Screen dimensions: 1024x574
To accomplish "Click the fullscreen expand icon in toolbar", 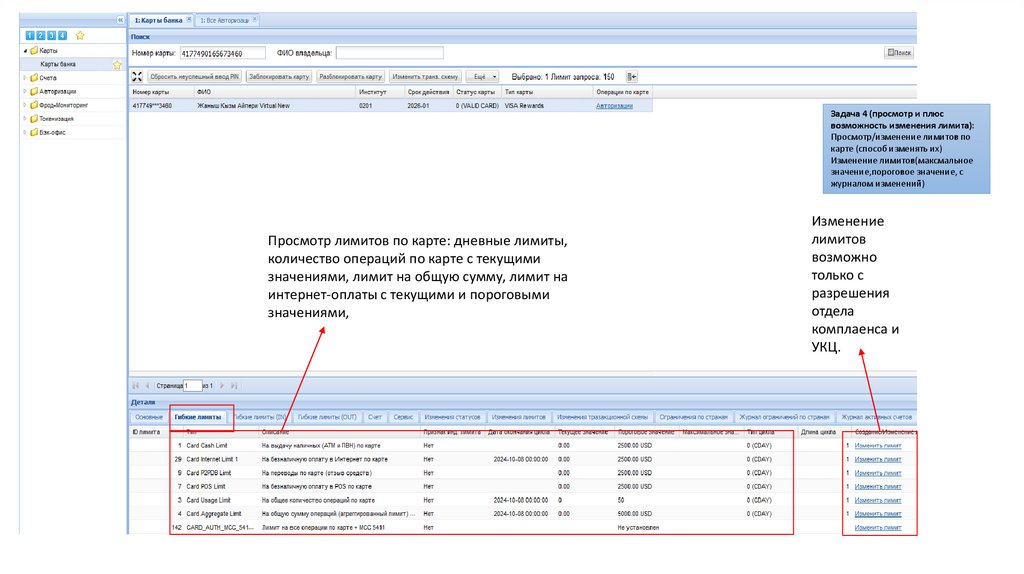I will pyautogui.click(x=137, y=76).
